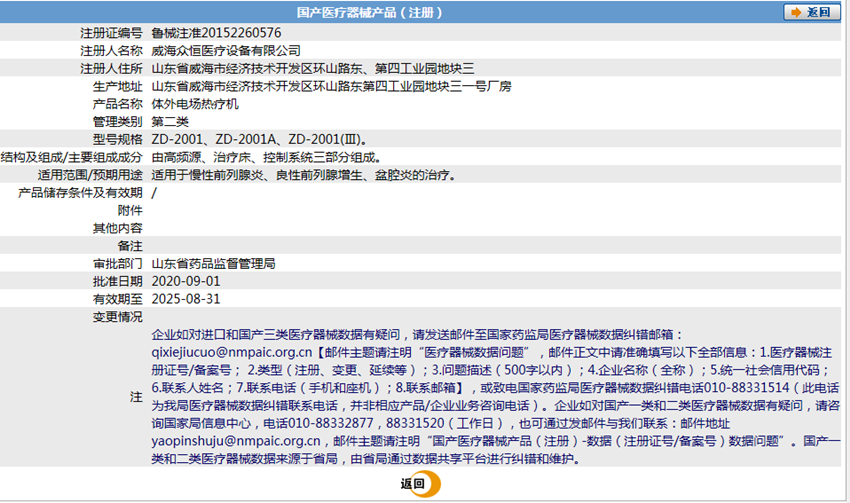Image resolution: width=850 pixels, height=503 pixels.
Task: Click the 附件 label
Action: point(130,211)
